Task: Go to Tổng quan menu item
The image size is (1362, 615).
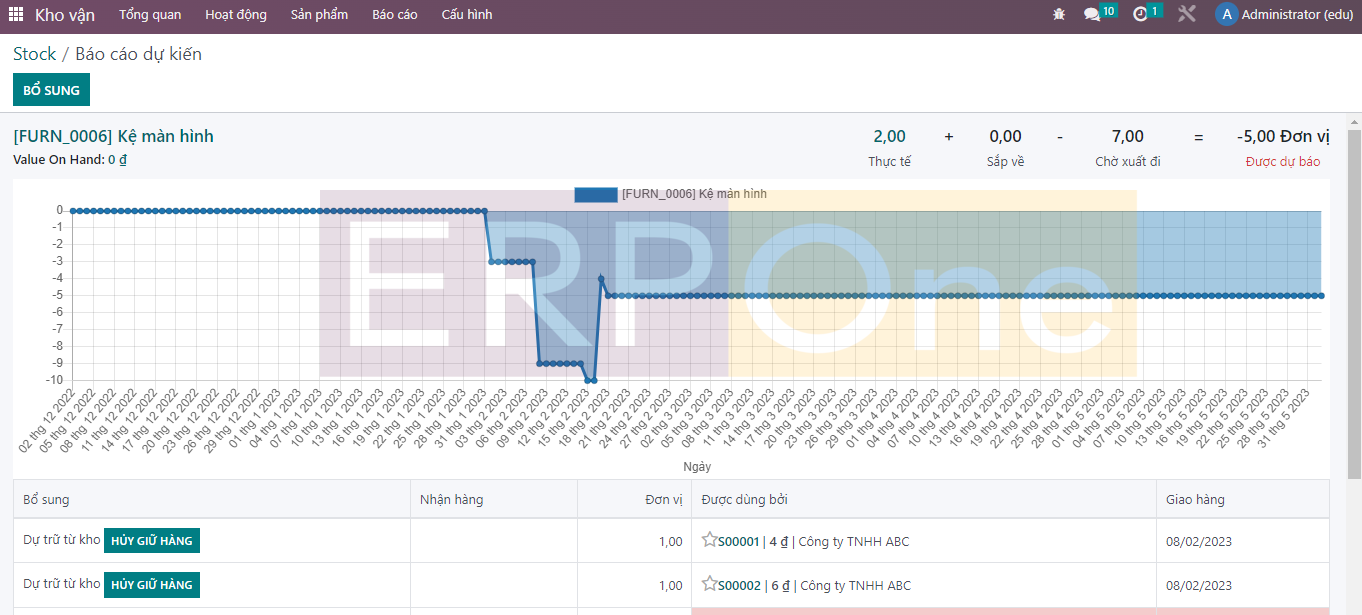Action: click(x=150, y=15)
